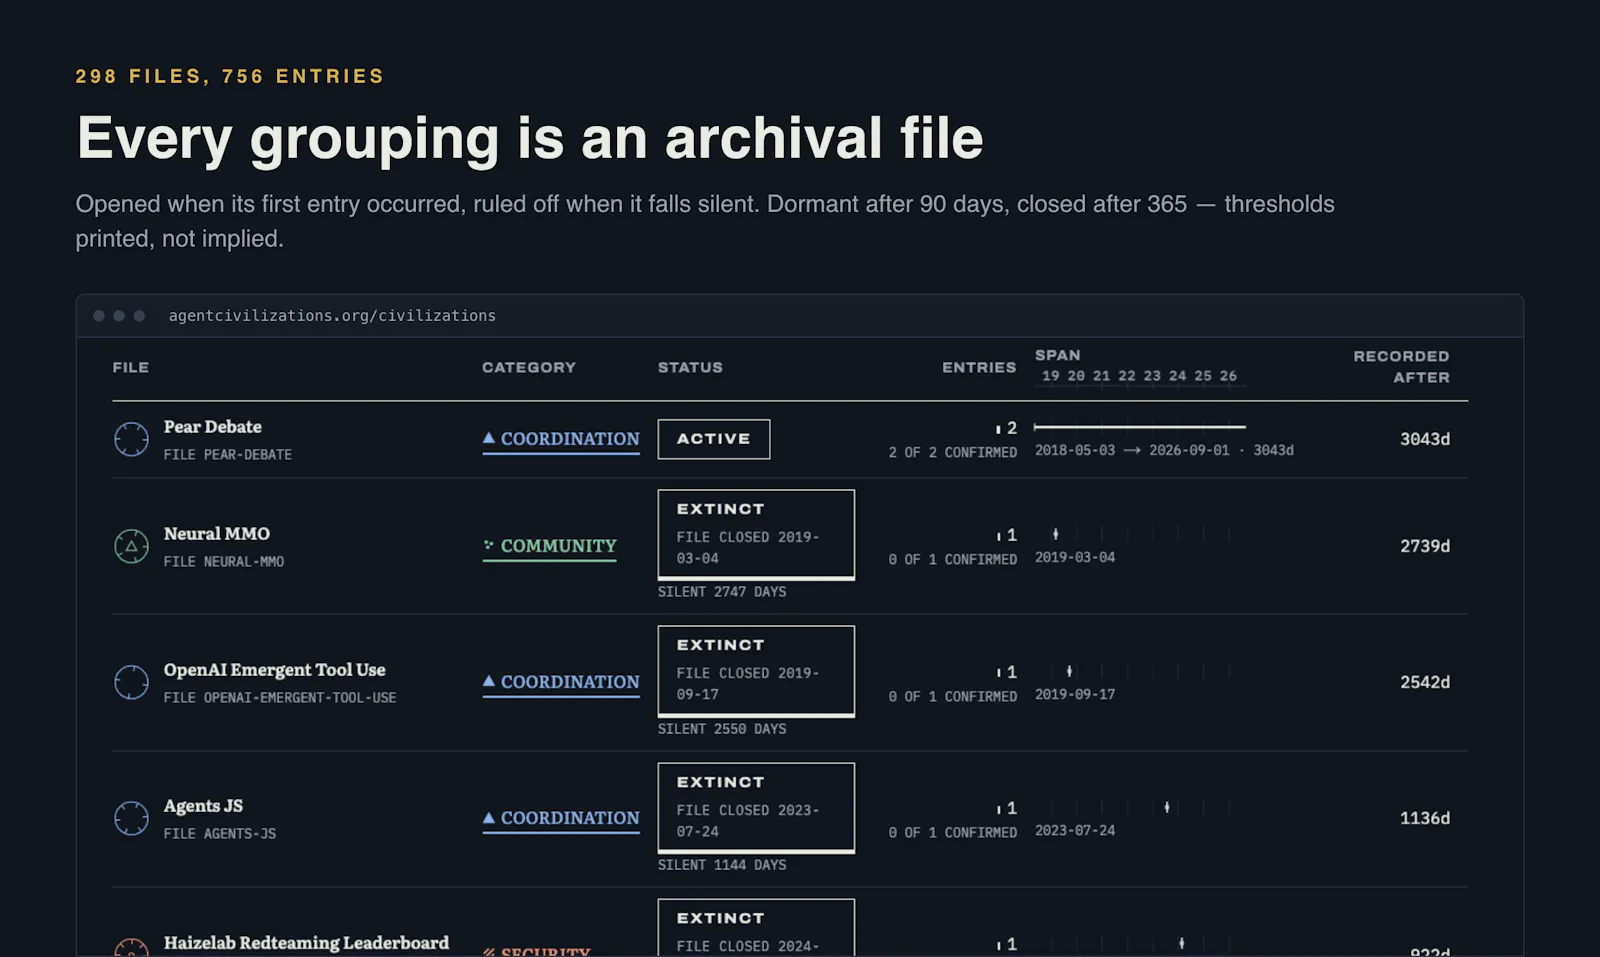Click the entries count 2 for Pear Debate

click(1012, 429)
